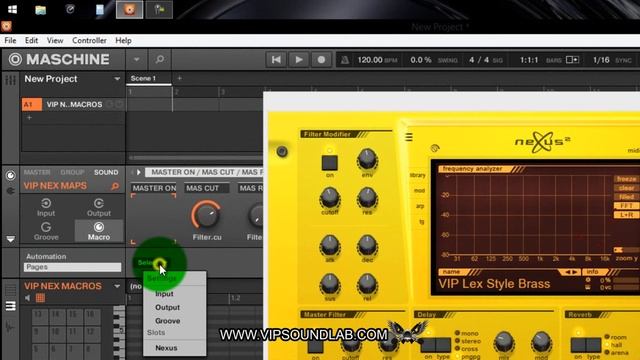The height and width of the screenshot is (360, 640).
Task: Open the File menu
Action: [10, 40]
